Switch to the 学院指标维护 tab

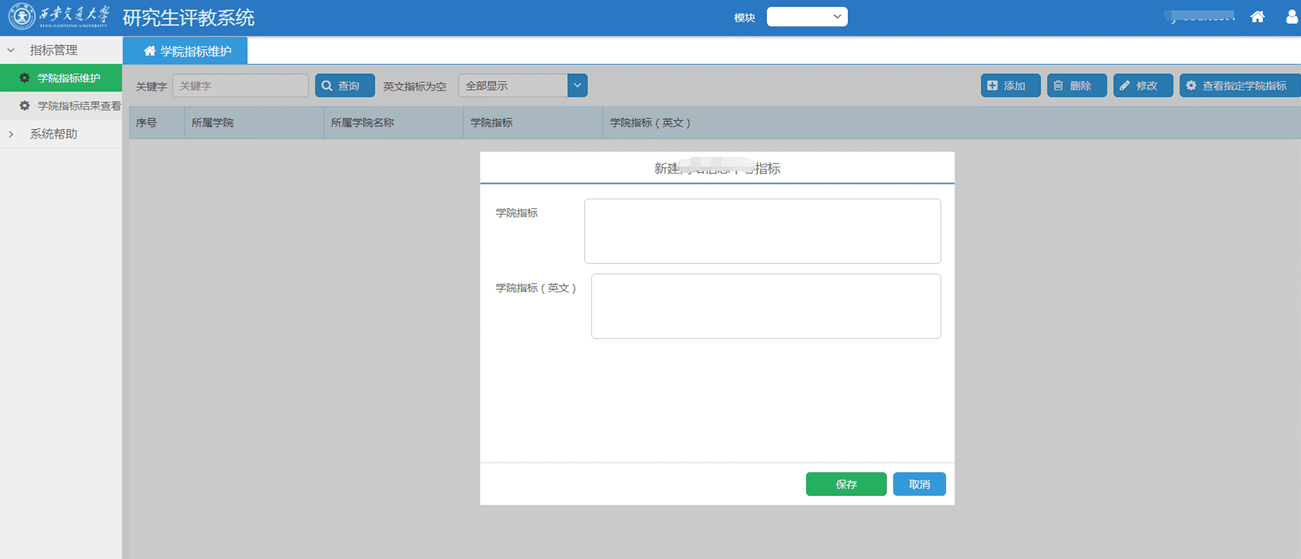point(186,51)
